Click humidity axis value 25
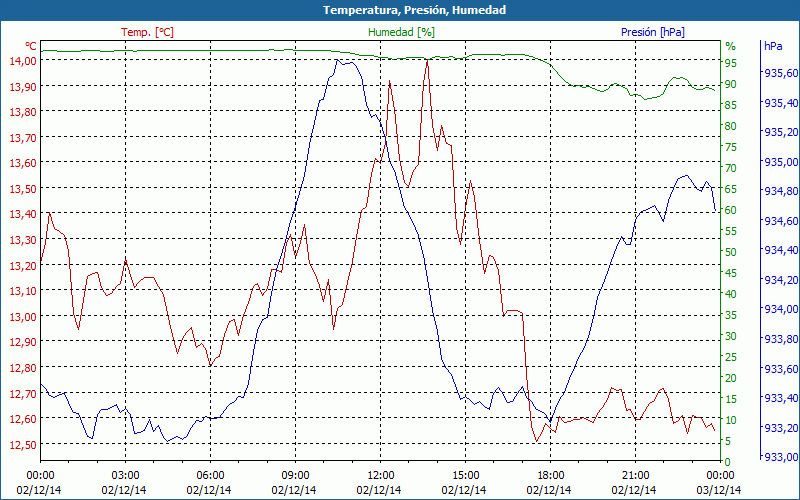This screenshot has height=500, width=800. pos(731,357)
